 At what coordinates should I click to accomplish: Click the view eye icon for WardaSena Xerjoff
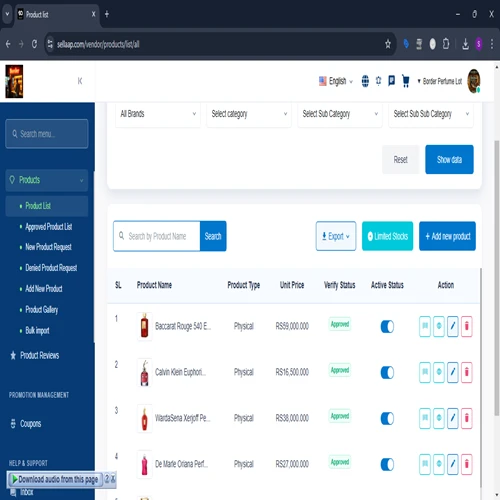[x=439, y=418]
